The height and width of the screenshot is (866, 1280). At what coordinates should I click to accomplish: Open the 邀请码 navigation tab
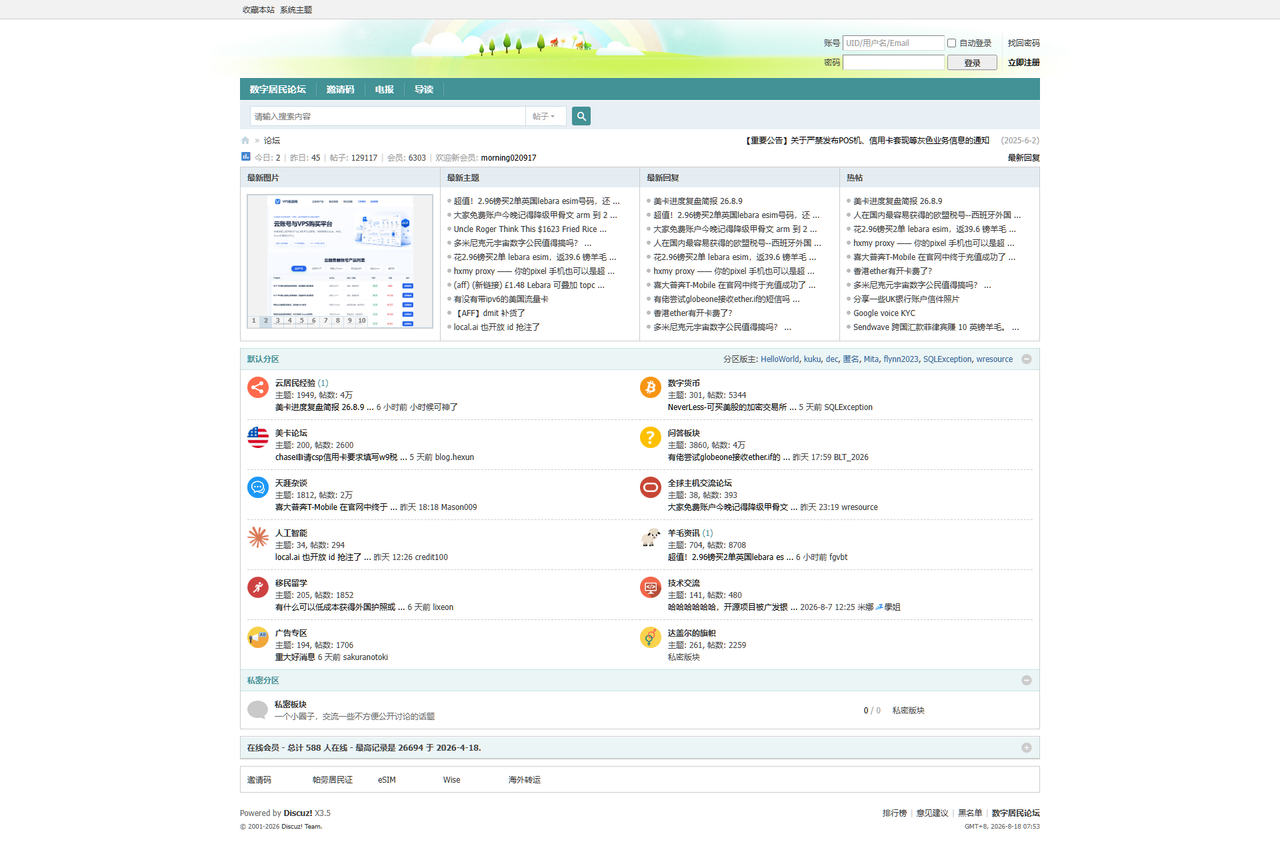[x=340, y=89]
